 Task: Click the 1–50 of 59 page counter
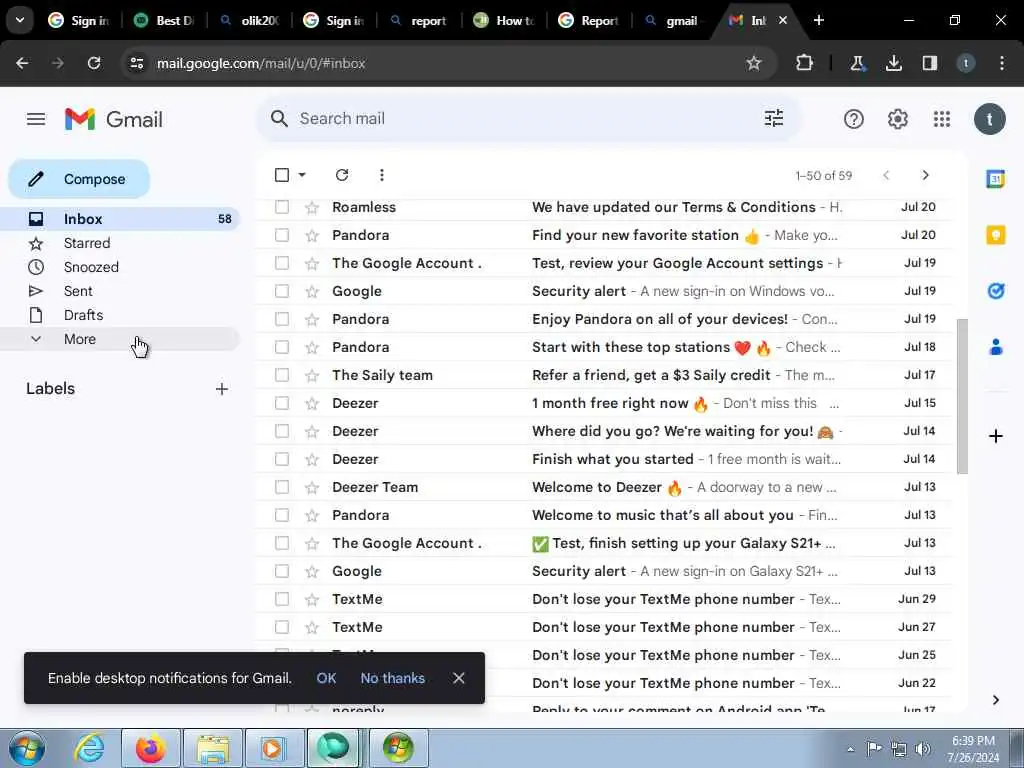[x=824, y=175]
